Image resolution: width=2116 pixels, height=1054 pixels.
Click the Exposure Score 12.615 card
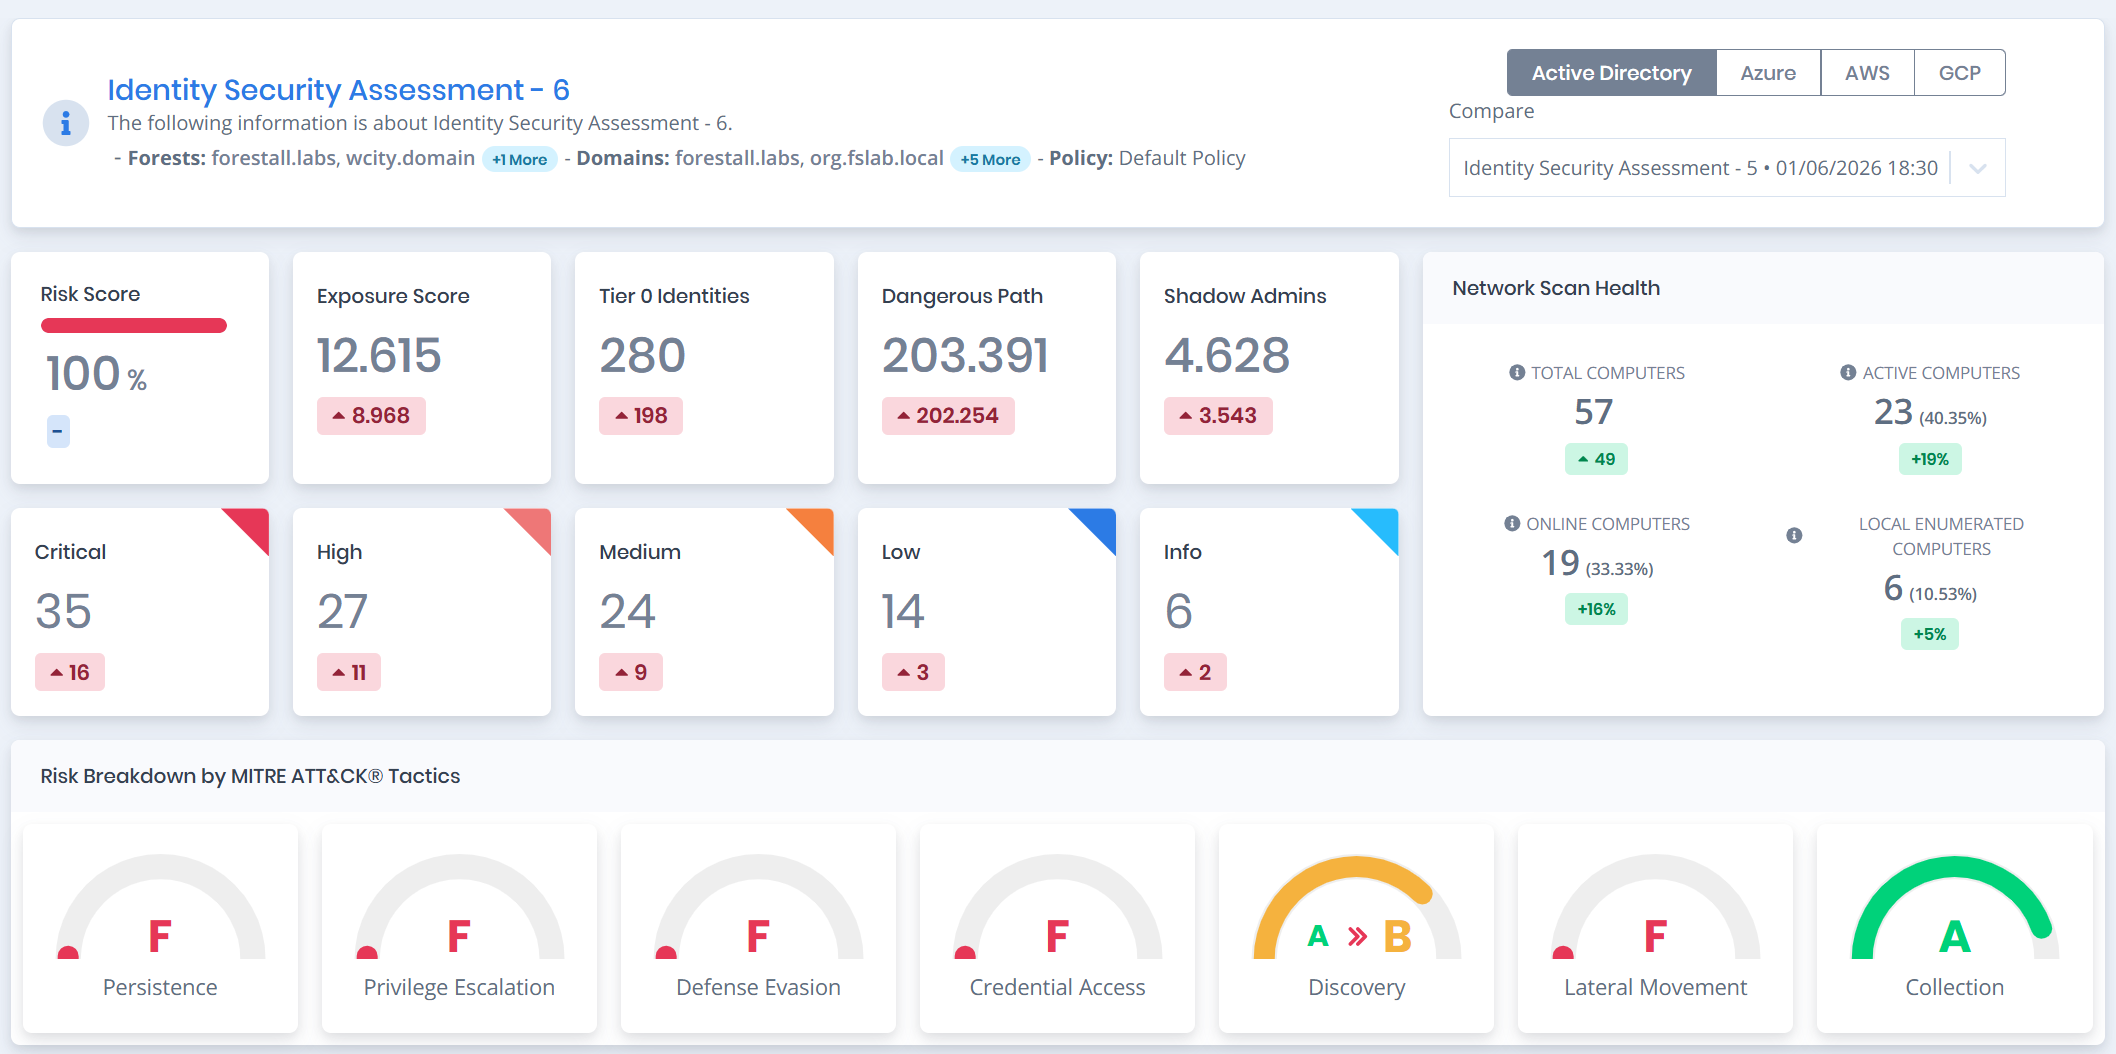pyautogui.click(x=422, y=368)
